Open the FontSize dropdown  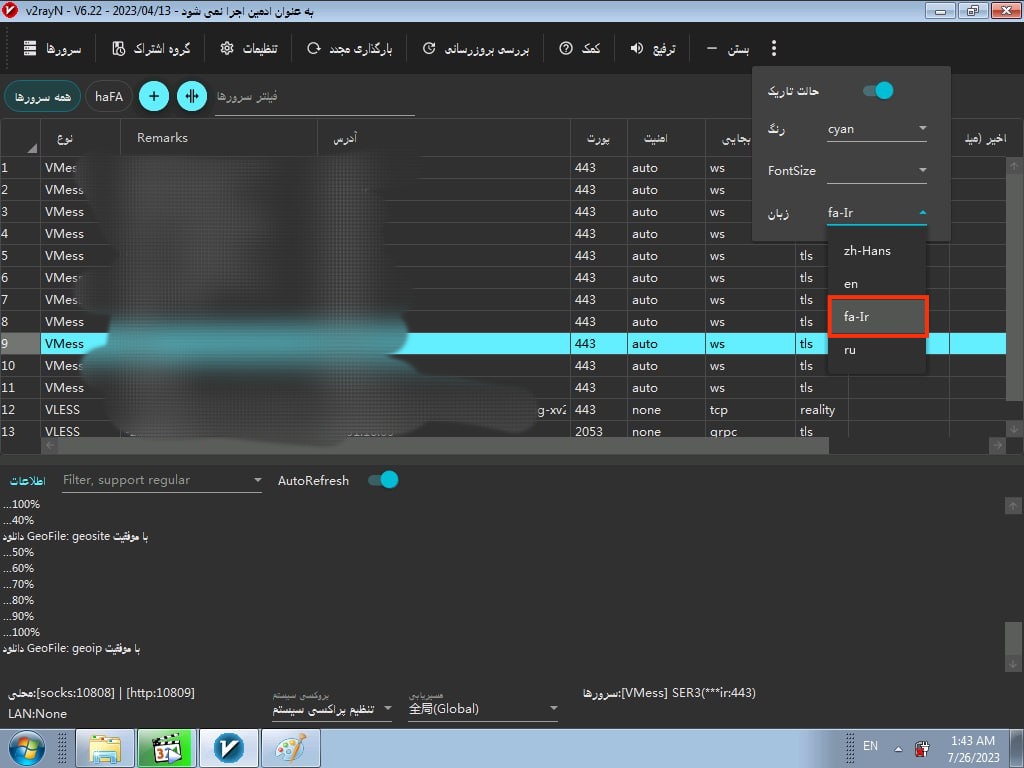pyautogui.click(x=876, y=171)
